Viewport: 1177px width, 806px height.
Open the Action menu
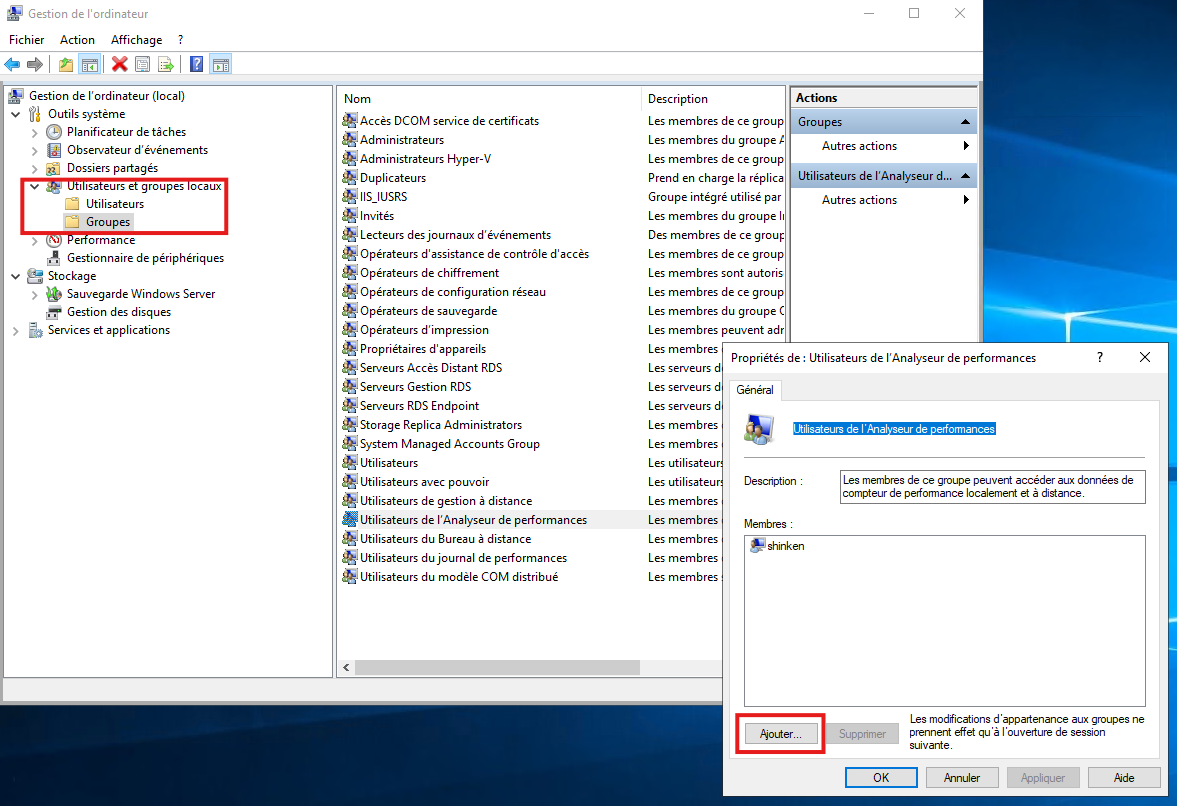click(77, 40)
